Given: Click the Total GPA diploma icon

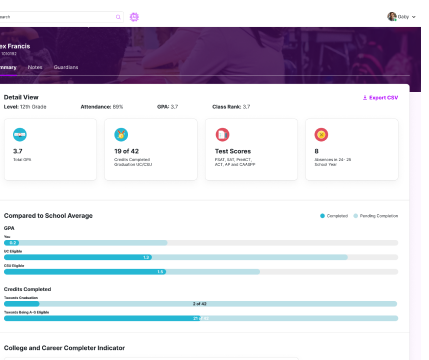Looking at the screenshot, I should tap(20, 135).
